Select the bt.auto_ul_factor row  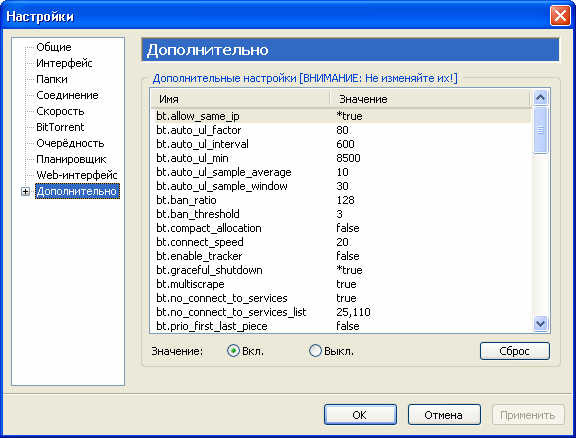pos(341,130)
